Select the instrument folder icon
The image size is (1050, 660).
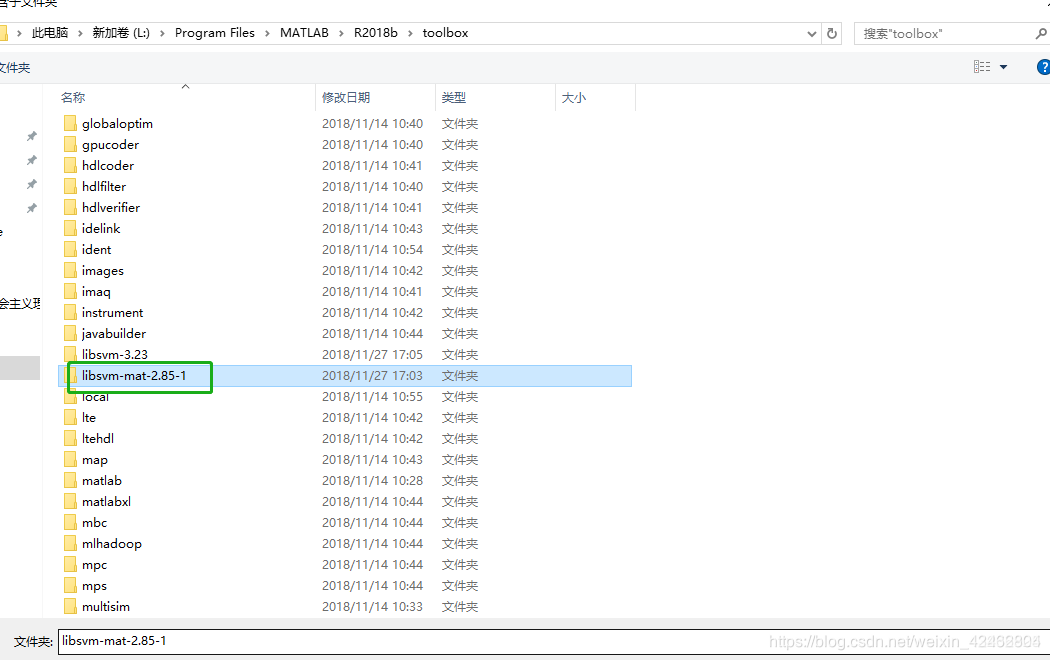tap(70, 313)
